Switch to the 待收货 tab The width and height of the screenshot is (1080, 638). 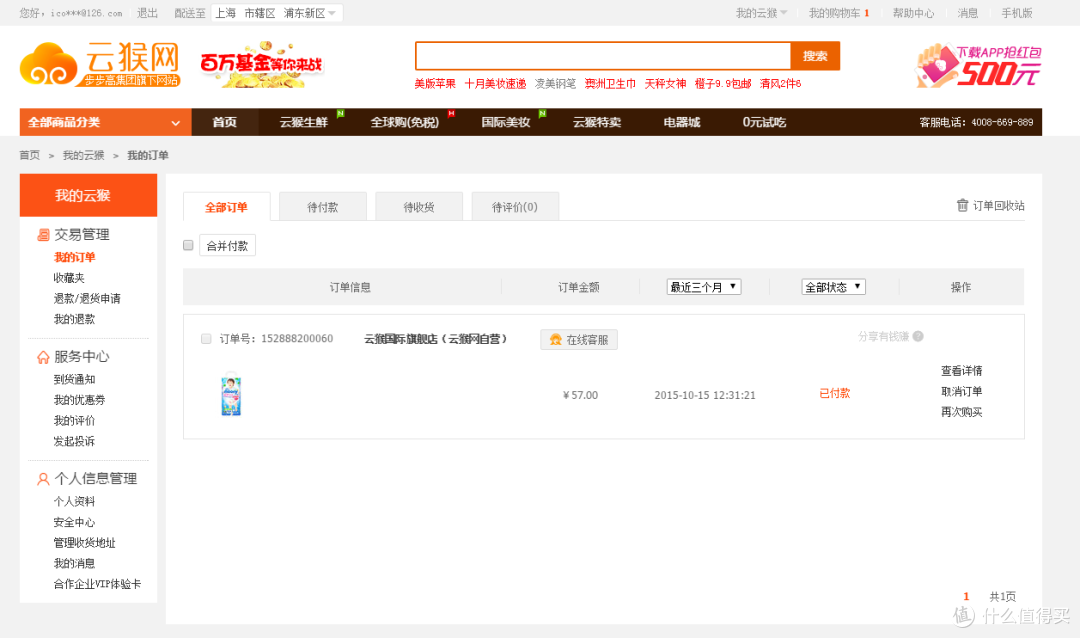coord(419,207)
